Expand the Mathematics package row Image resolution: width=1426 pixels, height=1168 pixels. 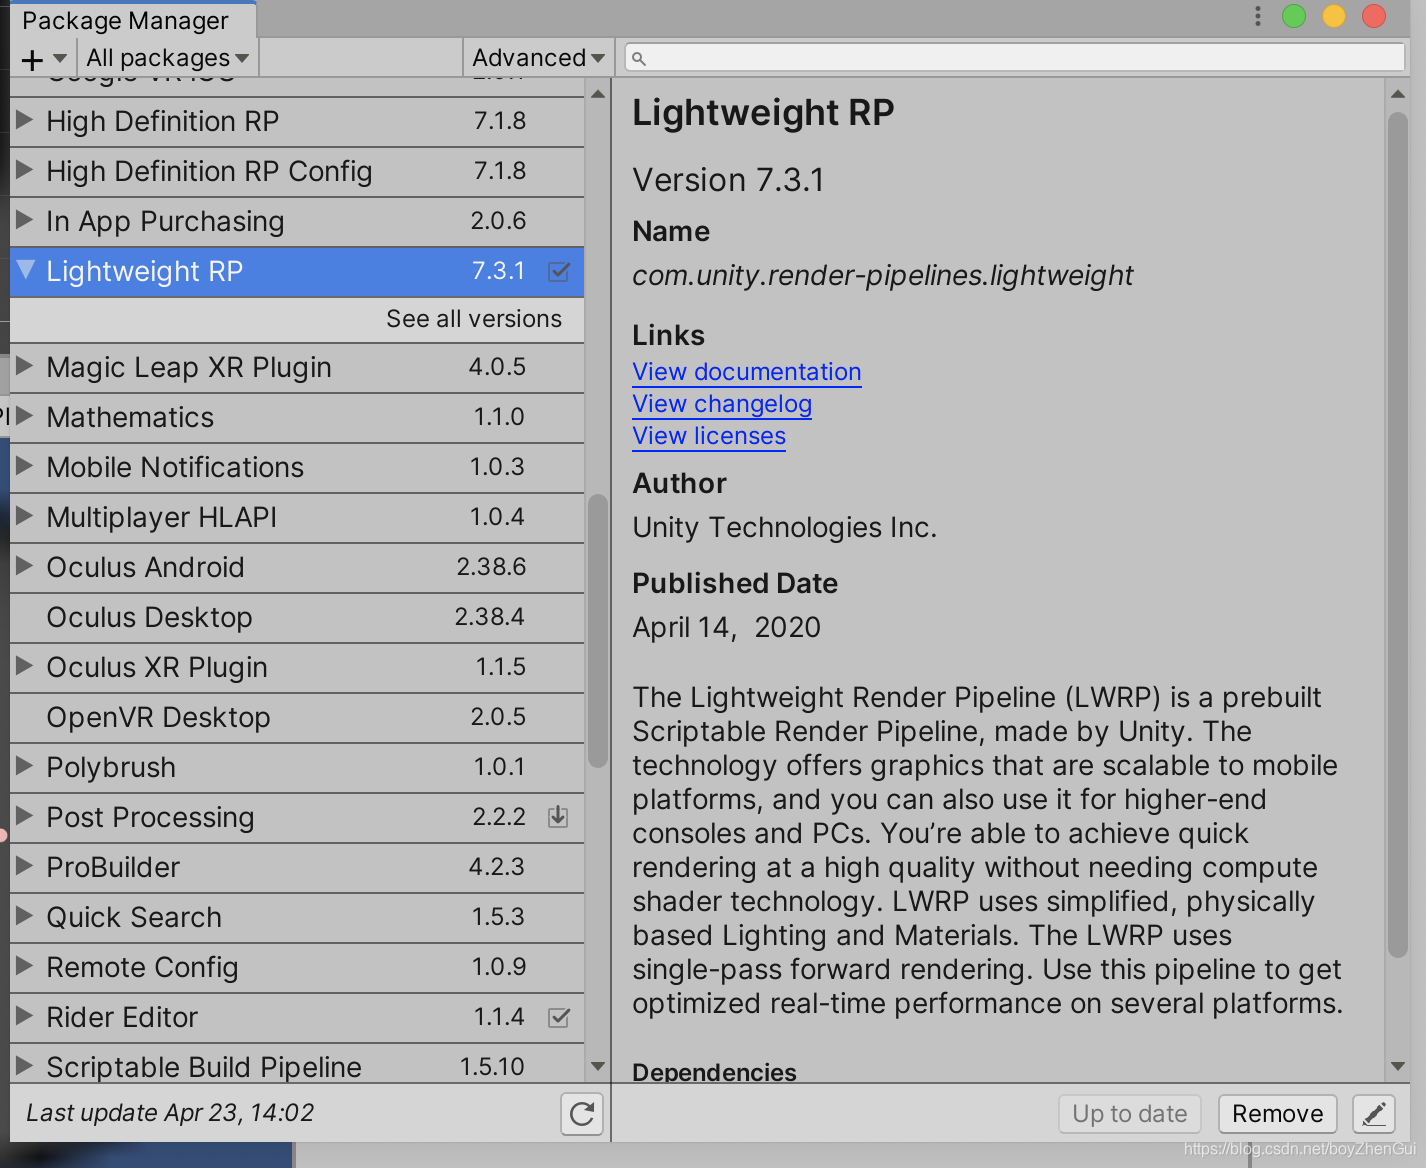point(25,416)
